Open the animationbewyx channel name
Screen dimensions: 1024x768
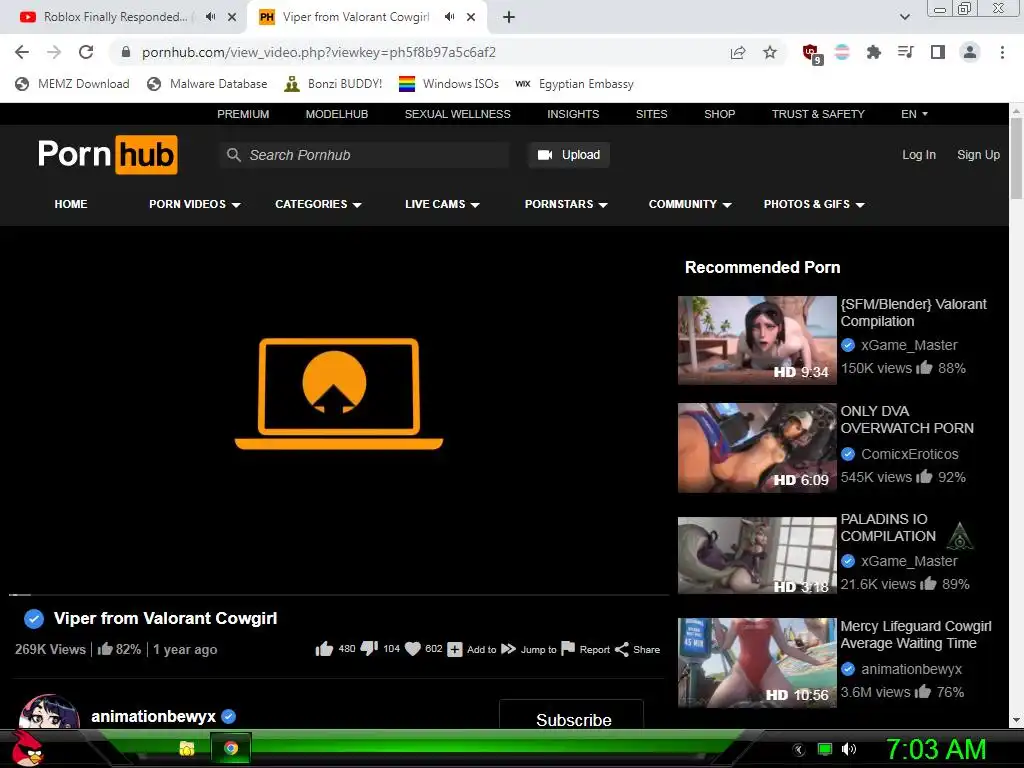[153, 716]
